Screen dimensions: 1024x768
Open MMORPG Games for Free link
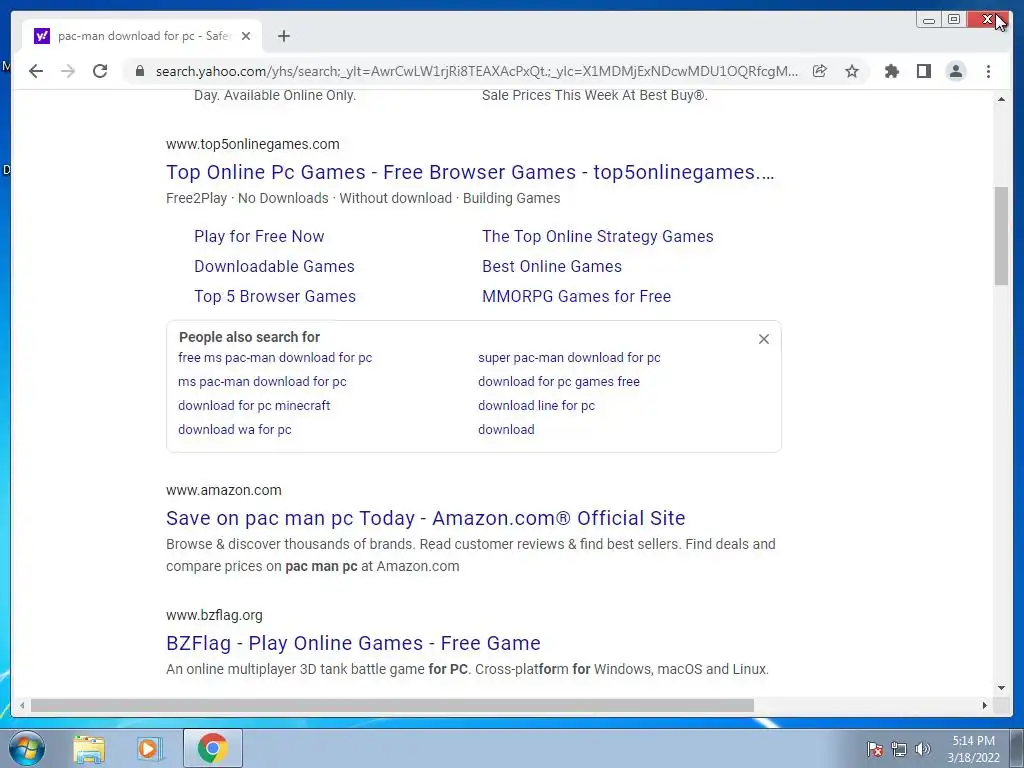pos(577,296)
